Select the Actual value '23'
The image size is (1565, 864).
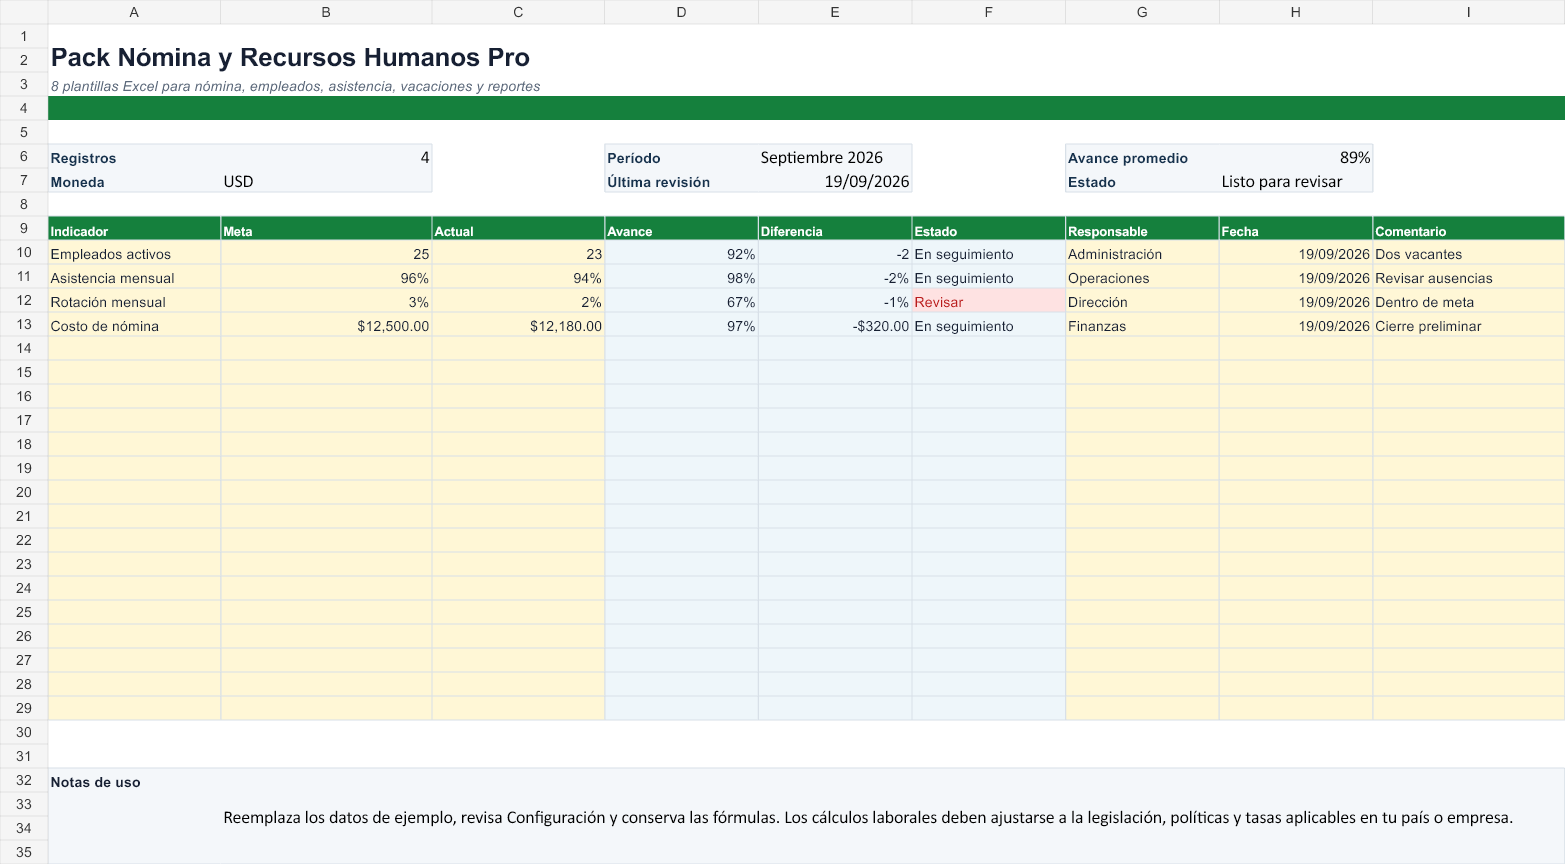click(x=518, y=253)
